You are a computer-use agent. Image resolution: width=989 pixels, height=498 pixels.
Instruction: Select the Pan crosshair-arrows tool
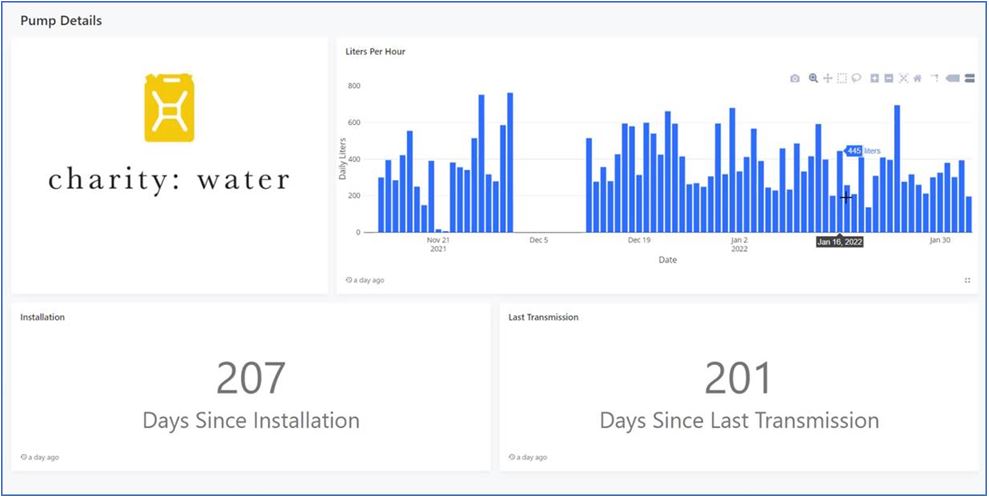tap(828, 78)
